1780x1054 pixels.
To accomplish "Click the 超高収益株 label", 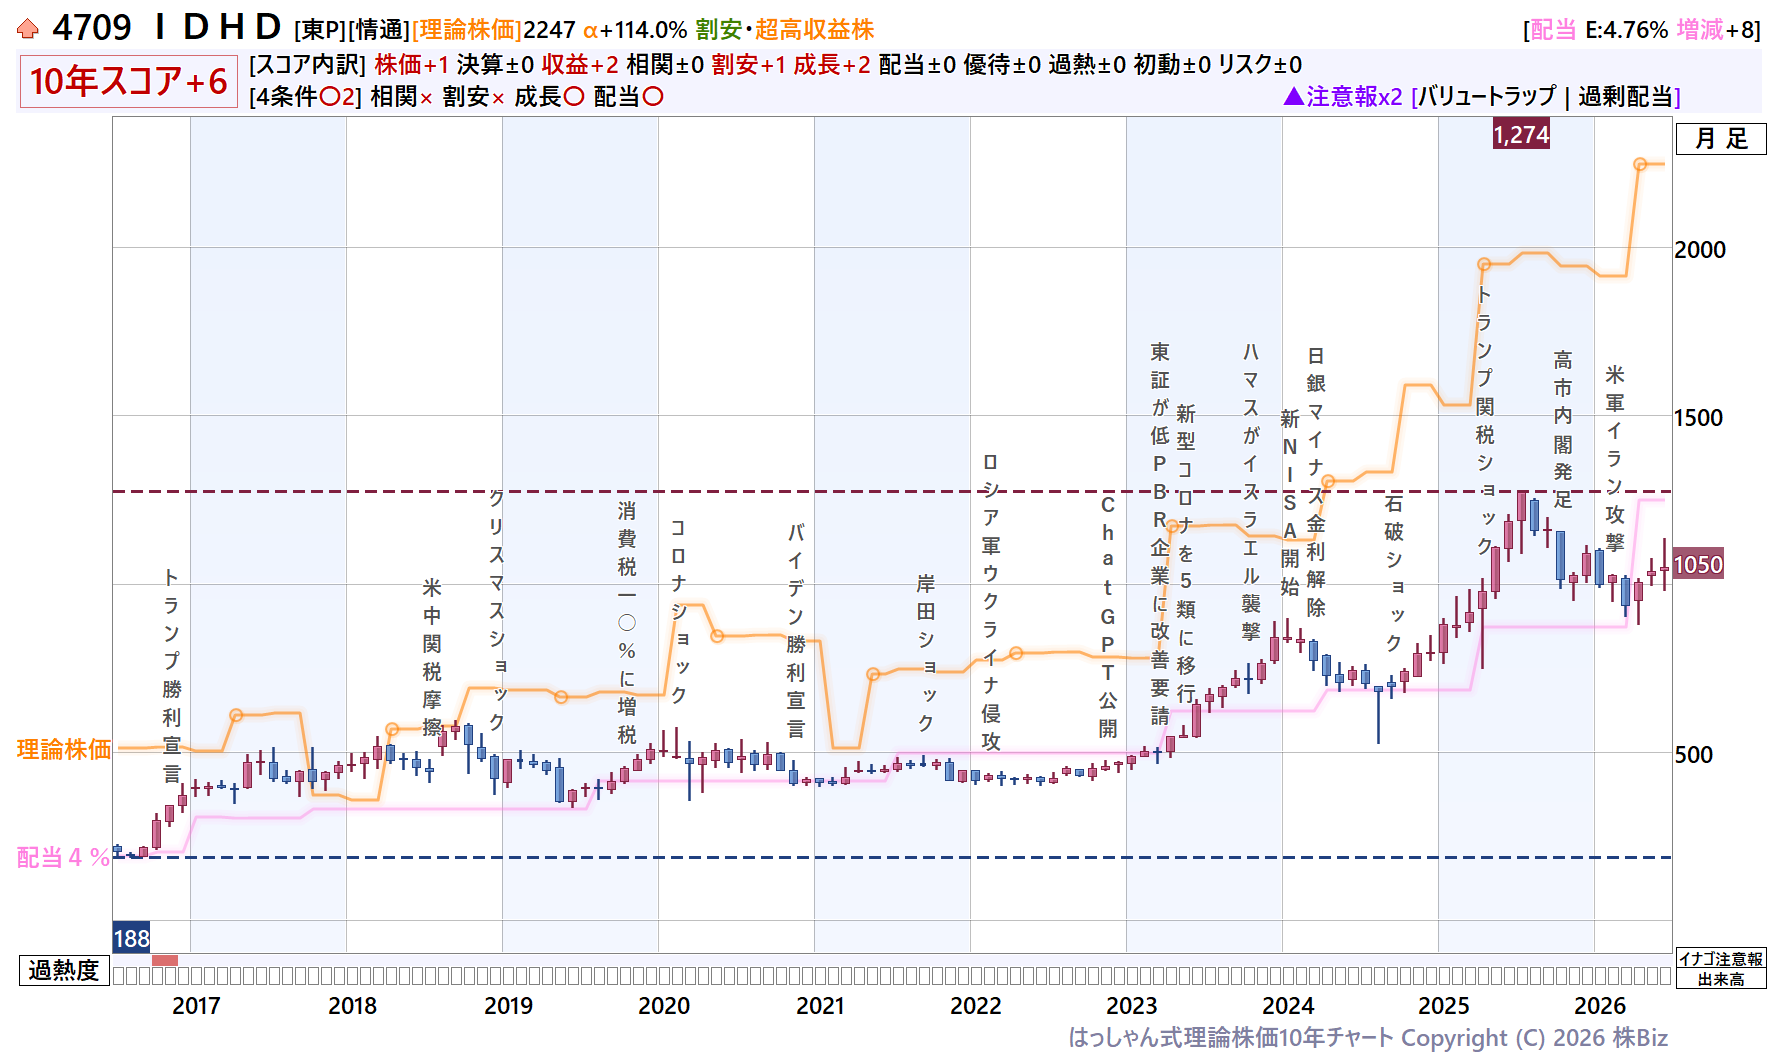I will (x=815, y=30).
